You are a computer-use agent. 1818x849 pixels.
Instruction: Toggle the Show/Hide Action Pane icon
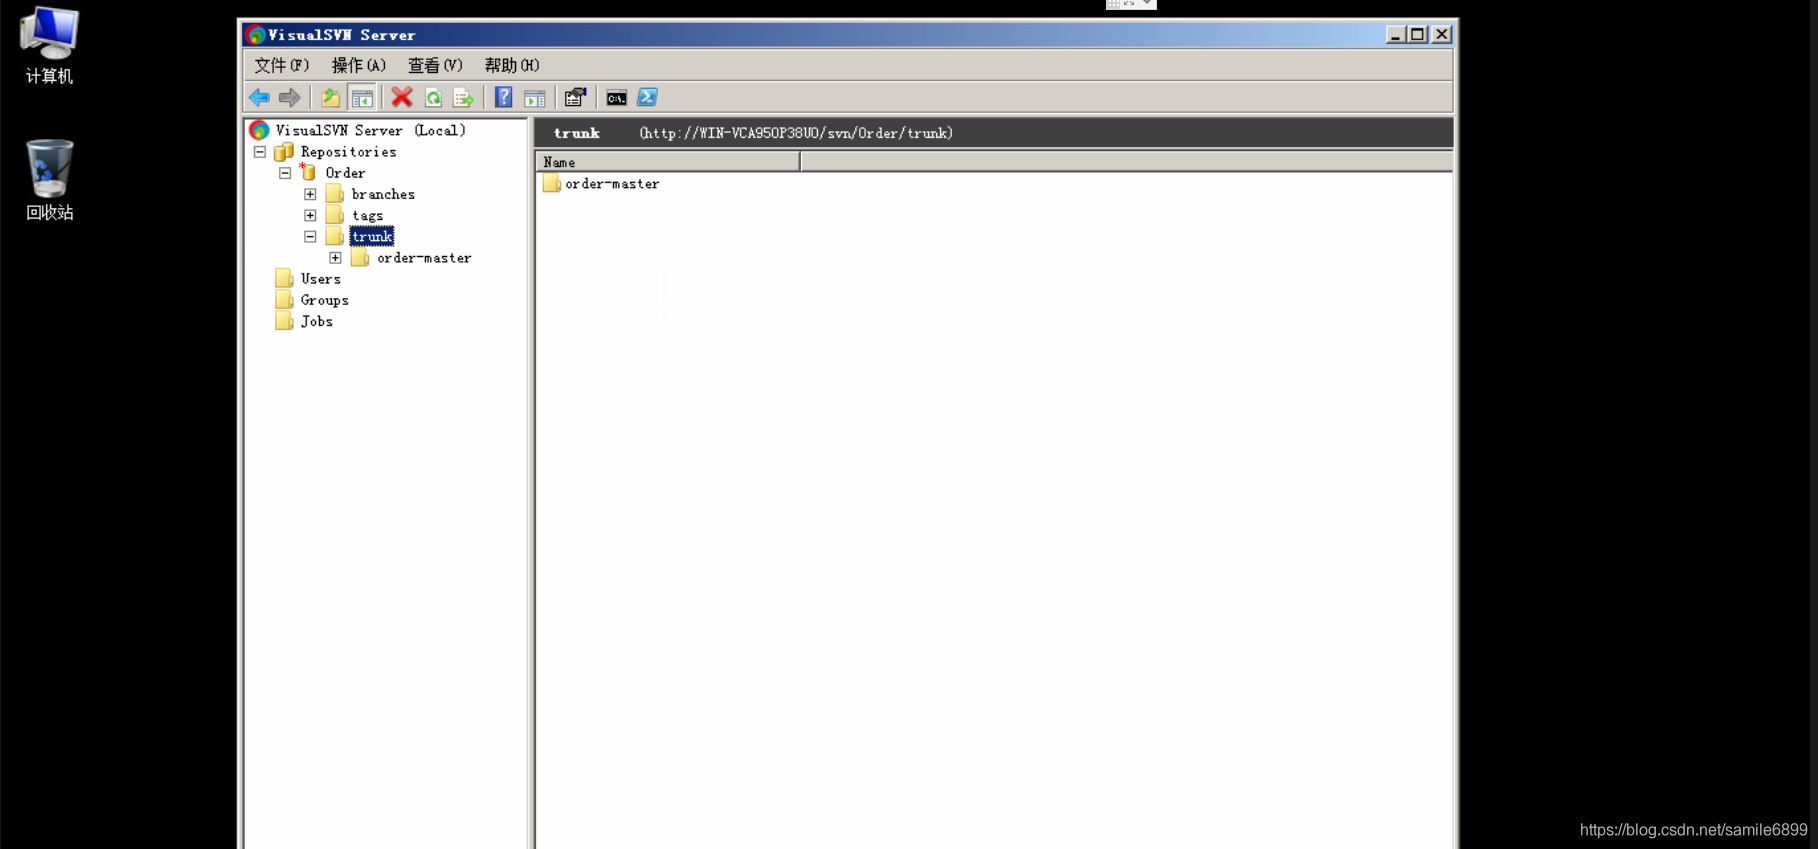535,97
